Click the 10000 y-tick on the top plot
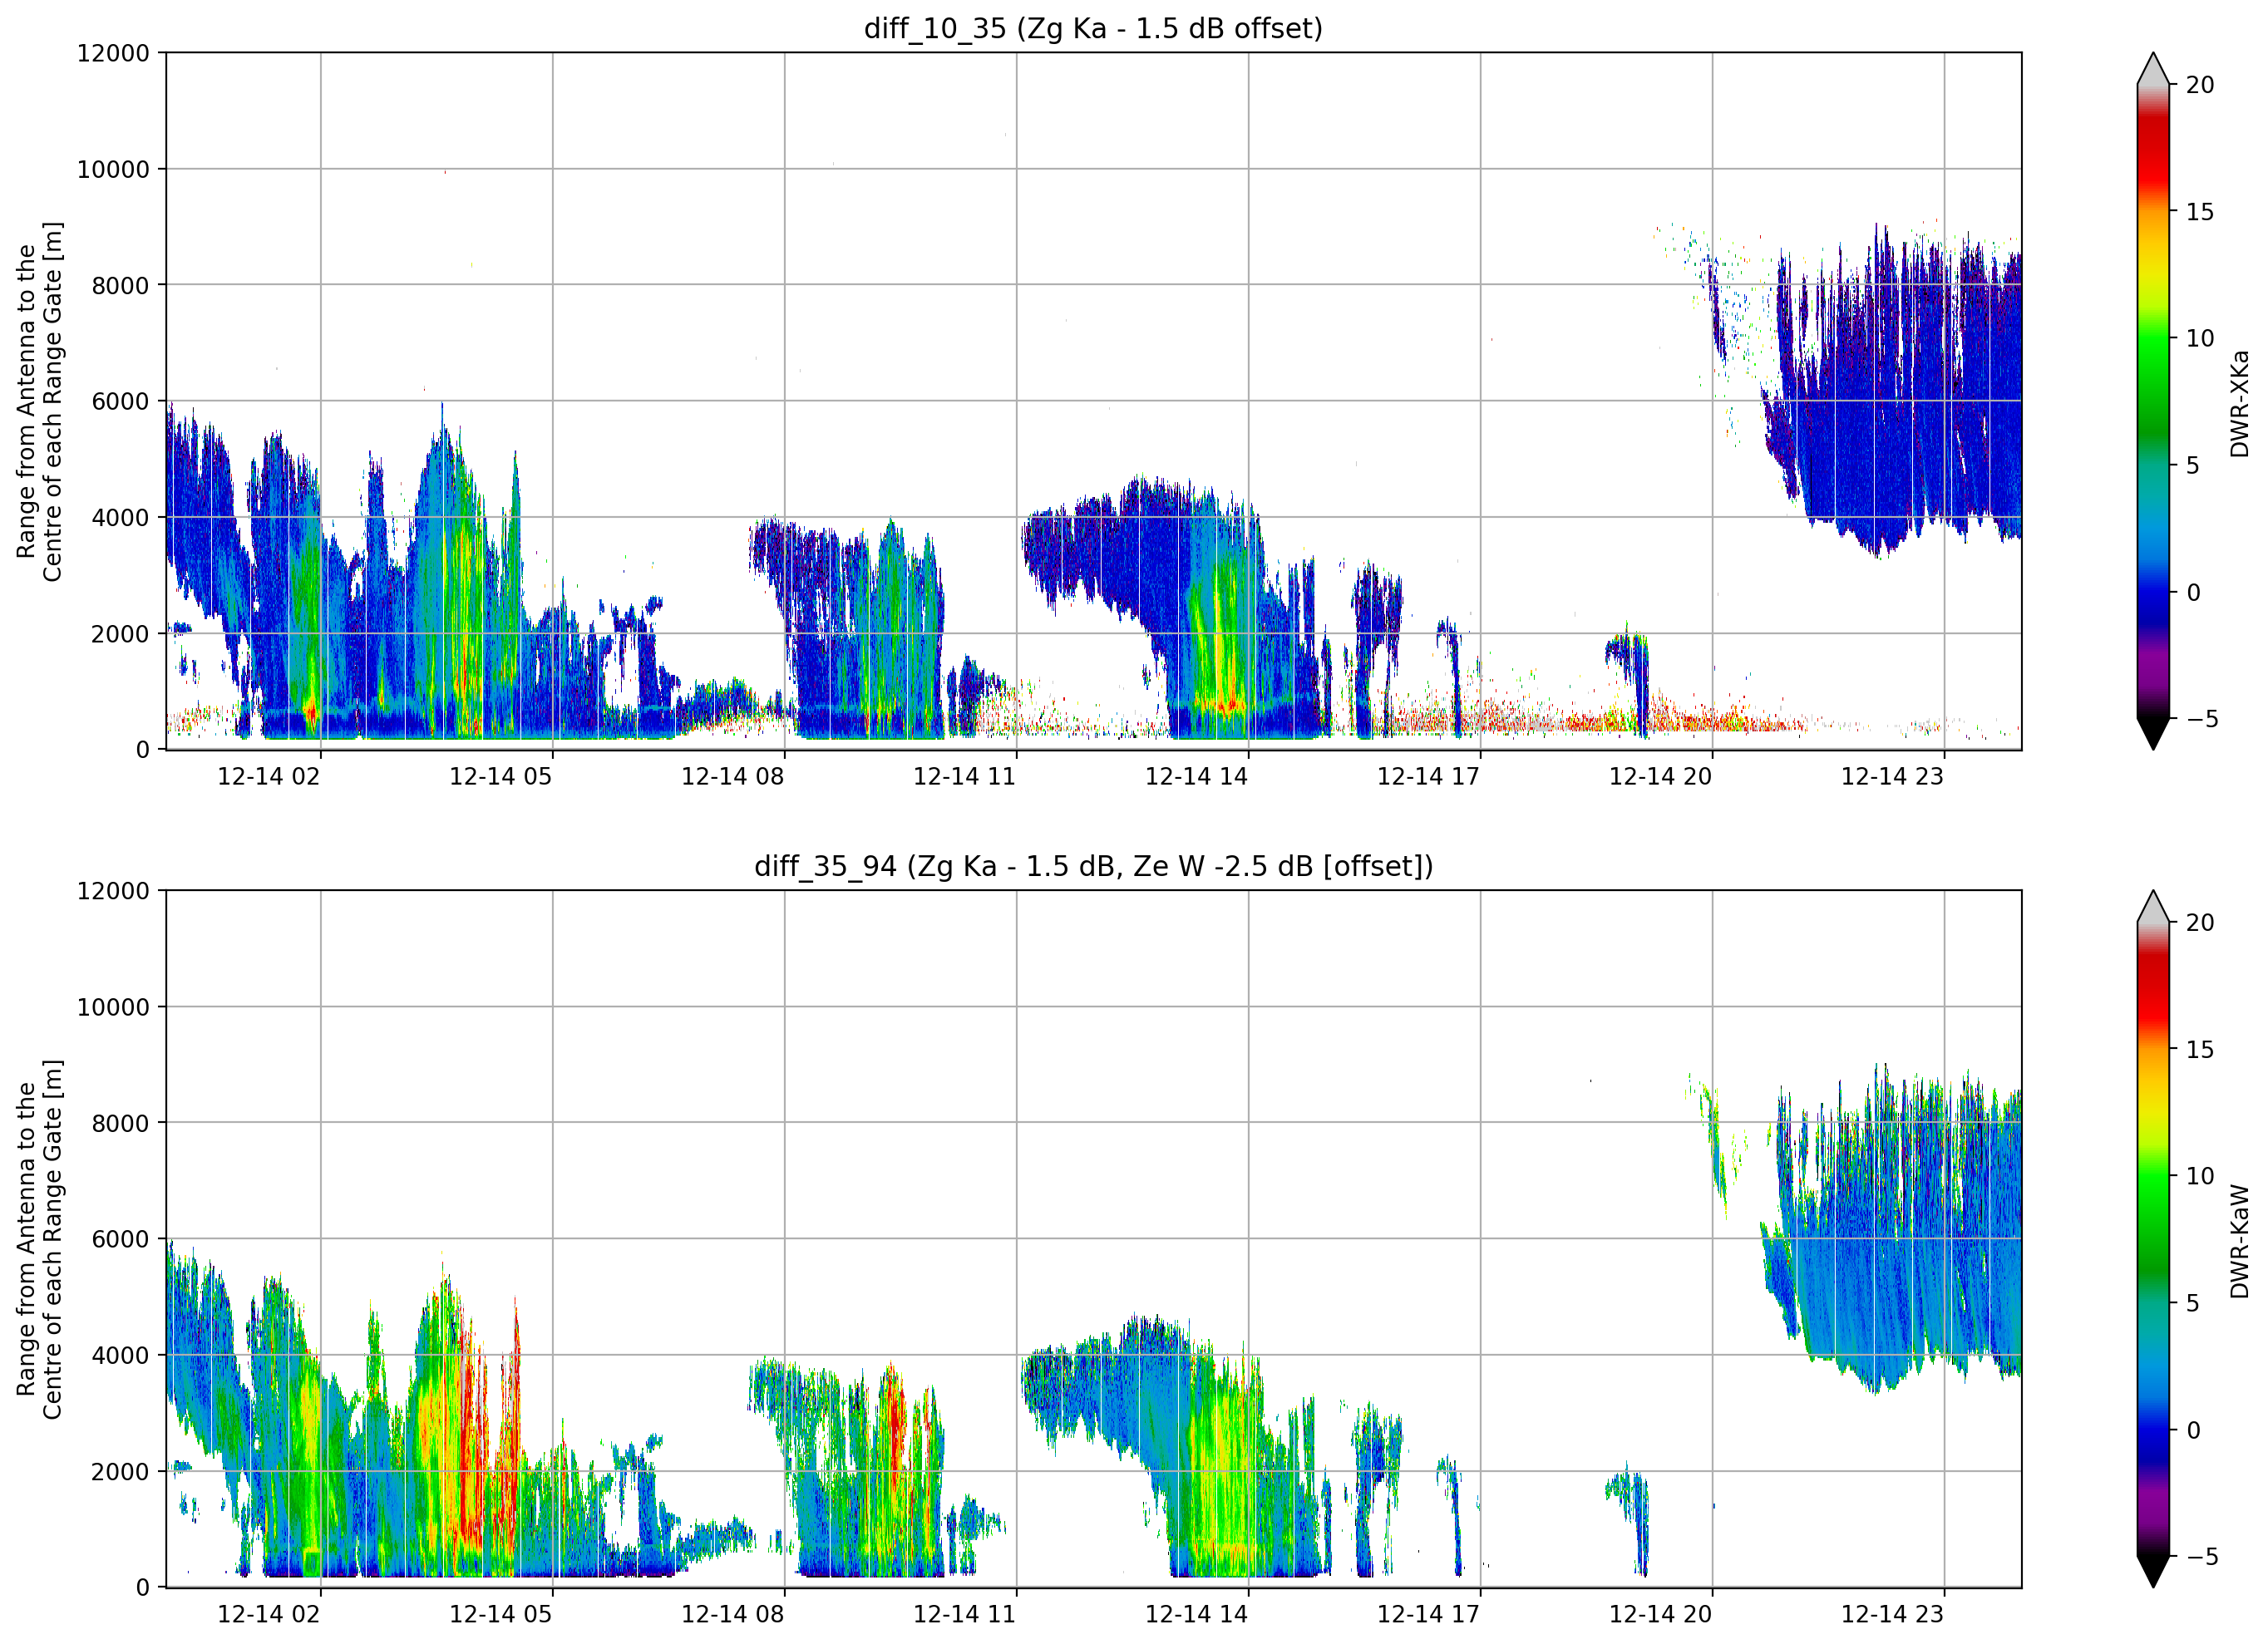This screenshot has height=1644, width=2268. 113,169
